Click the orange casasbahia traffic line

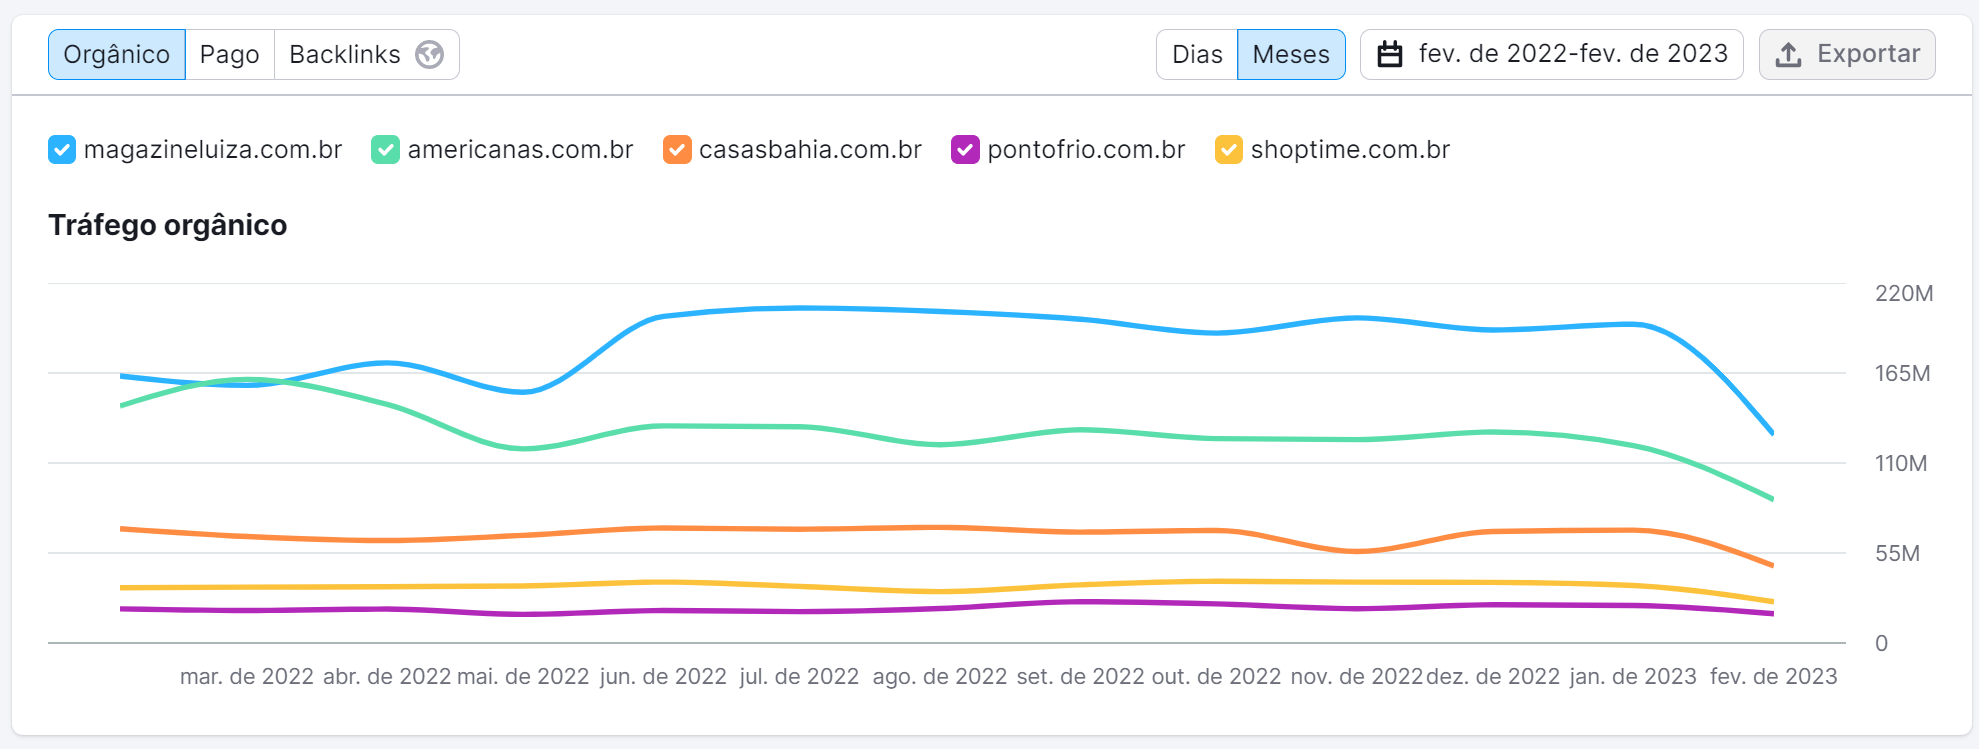click(800, 529)
